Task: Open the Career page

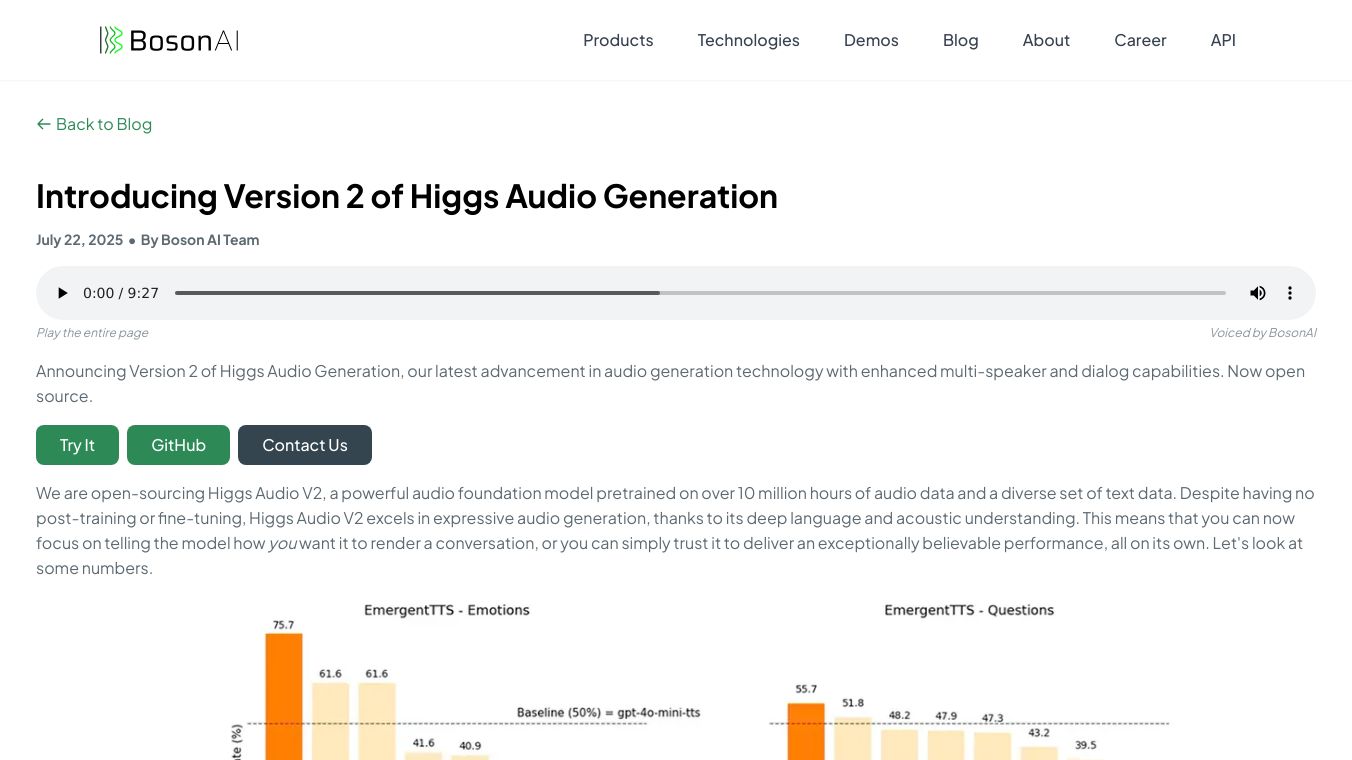Action: [1140, 40]
